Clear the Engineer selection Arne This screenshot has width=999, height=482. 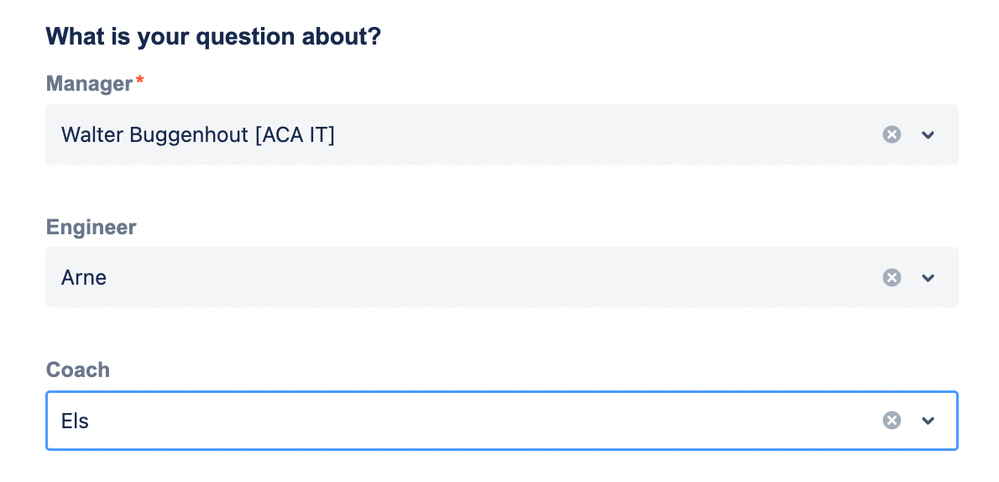(x=891, y=278)
